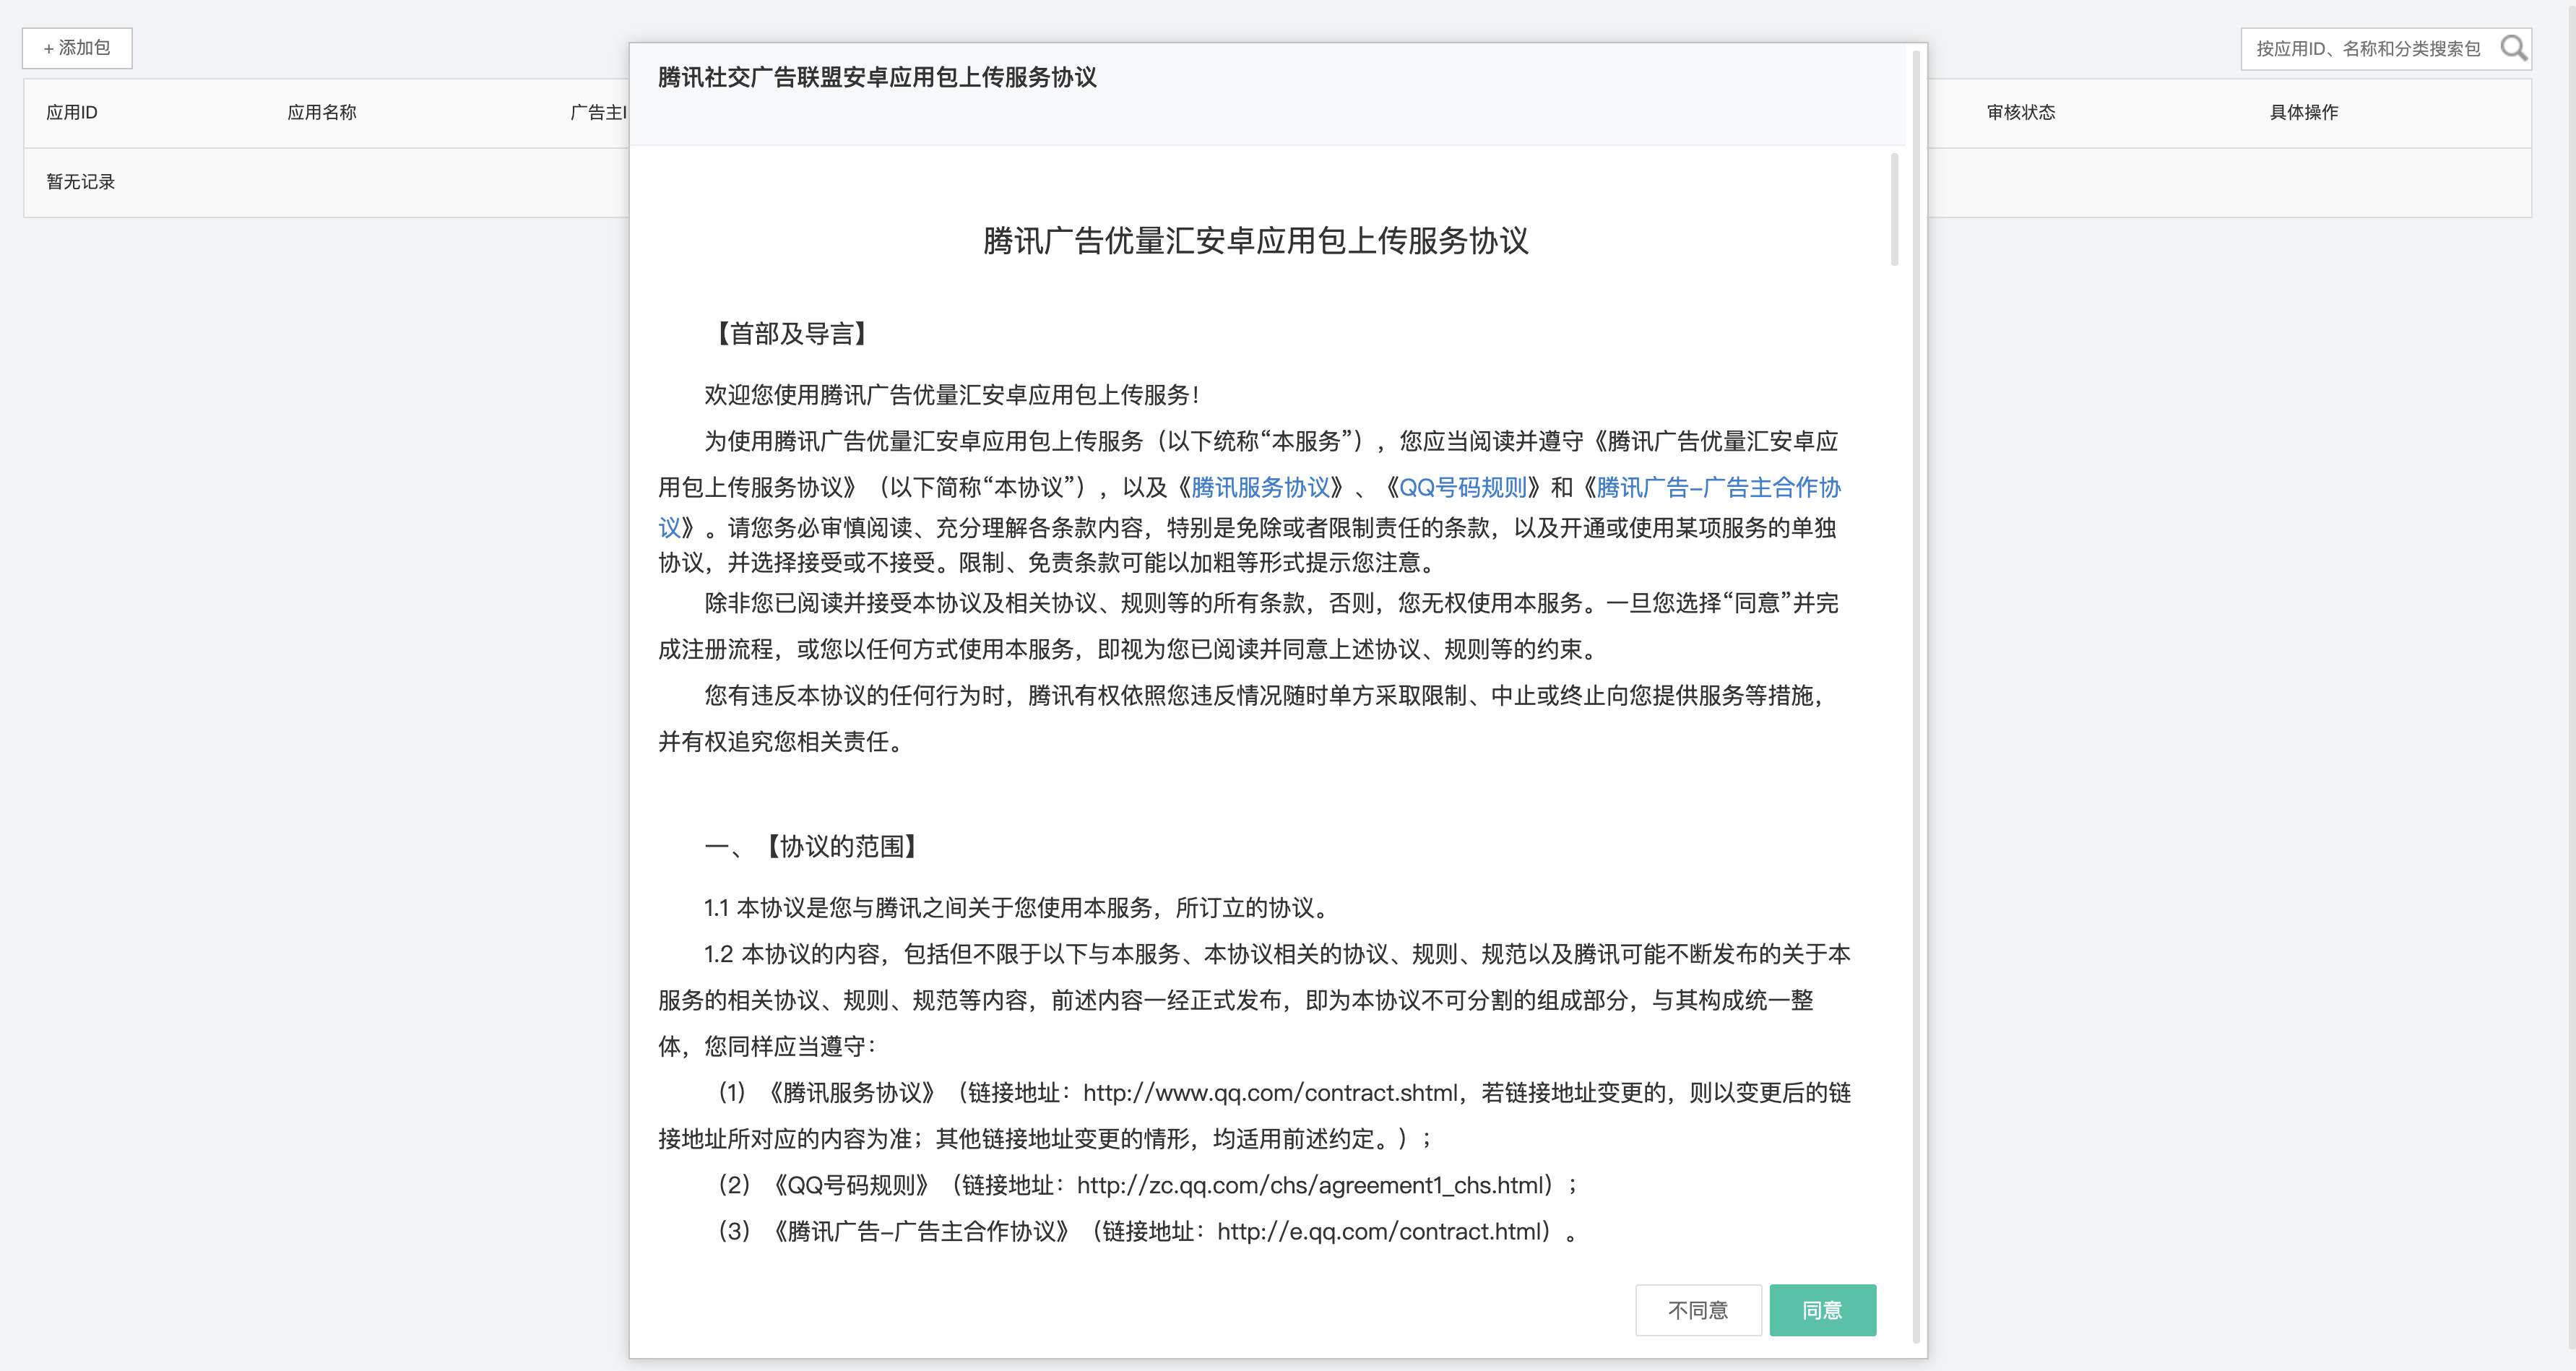The height and width of the screenshot is (1371, 2576).
Task: Click the 添加包 button
Action: coord(77,48)
